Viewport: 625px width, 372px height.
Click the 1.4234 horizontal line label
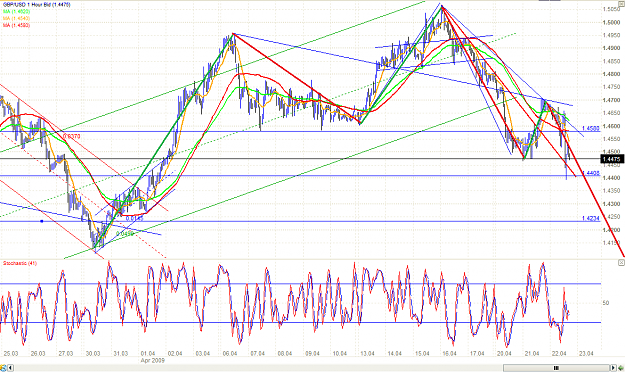click(x=591, y=218)
